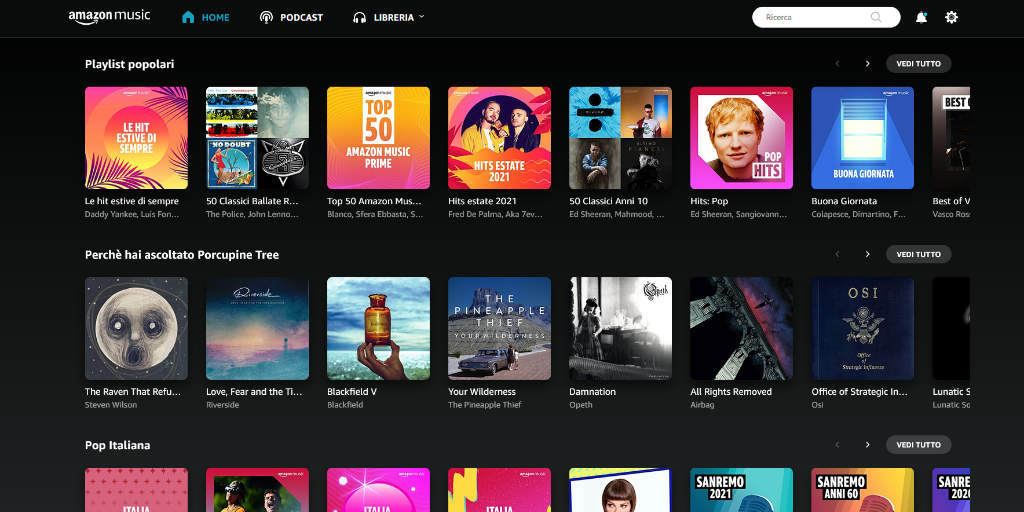Click the Daddy Yankee, Luis Fonsi artists text
The width and height of the screenshot is (1024, 512).
click(132, 214)
